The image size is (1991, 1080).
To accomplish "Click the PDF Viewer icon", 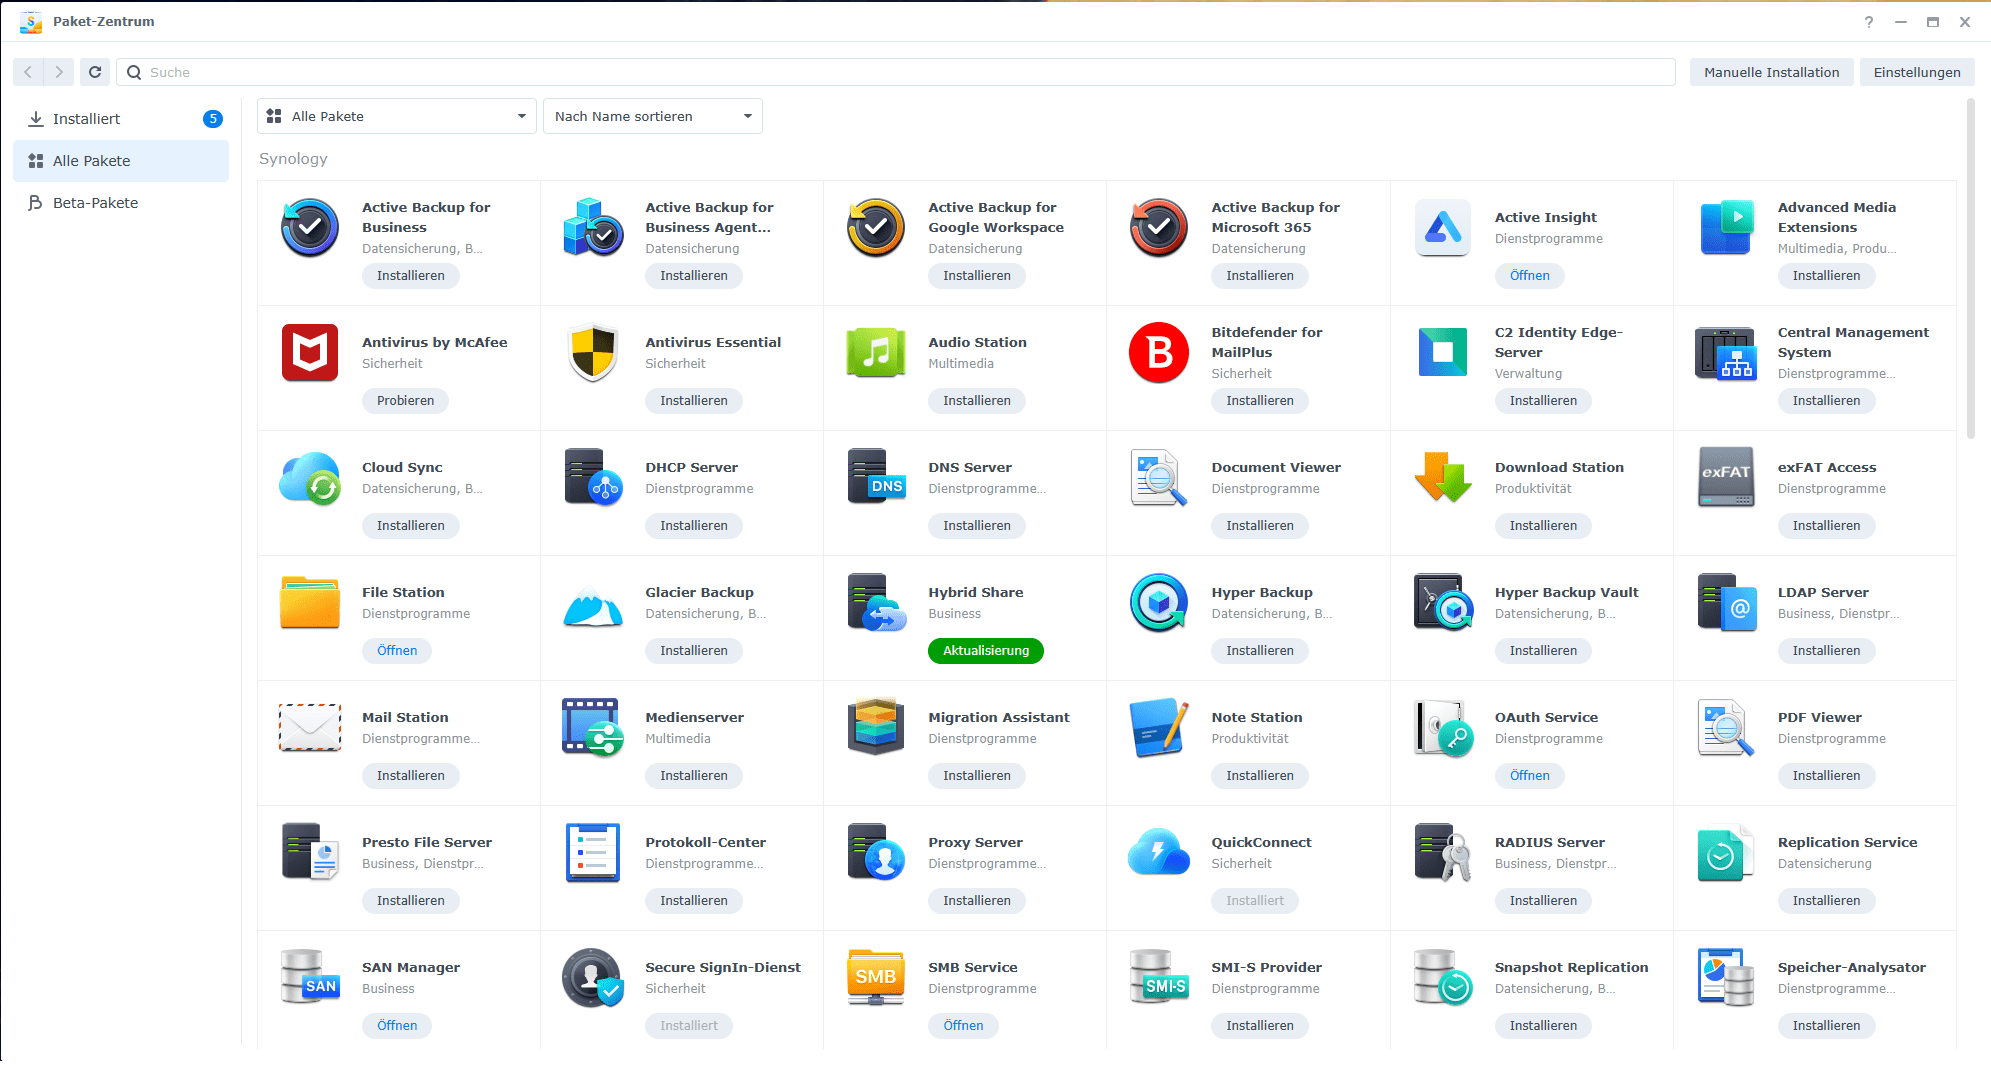I will point(1726,727).
